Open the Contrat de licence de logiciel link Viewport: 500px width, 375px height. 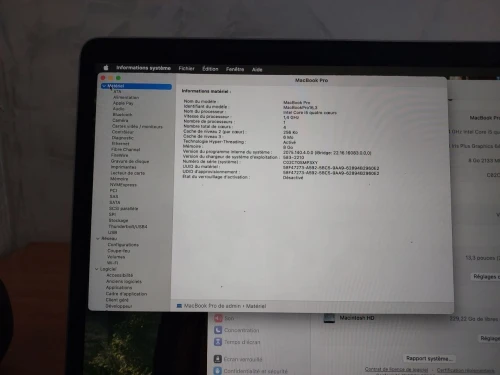(396, 369)
